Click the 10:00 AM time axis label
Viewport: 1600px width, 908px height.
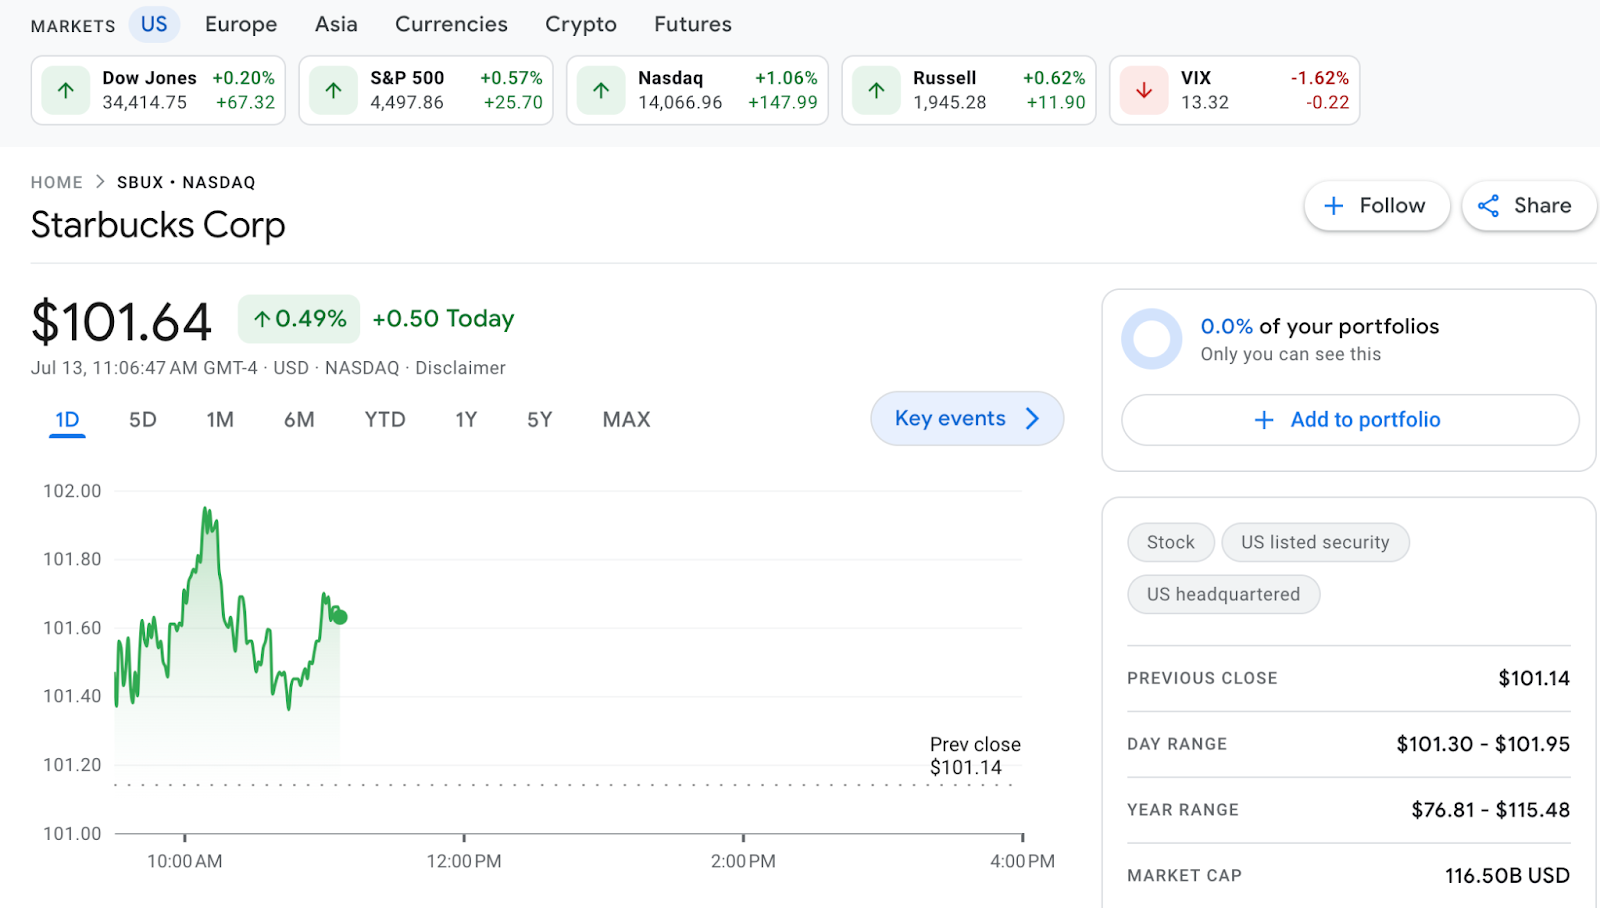tap(185, 861)
